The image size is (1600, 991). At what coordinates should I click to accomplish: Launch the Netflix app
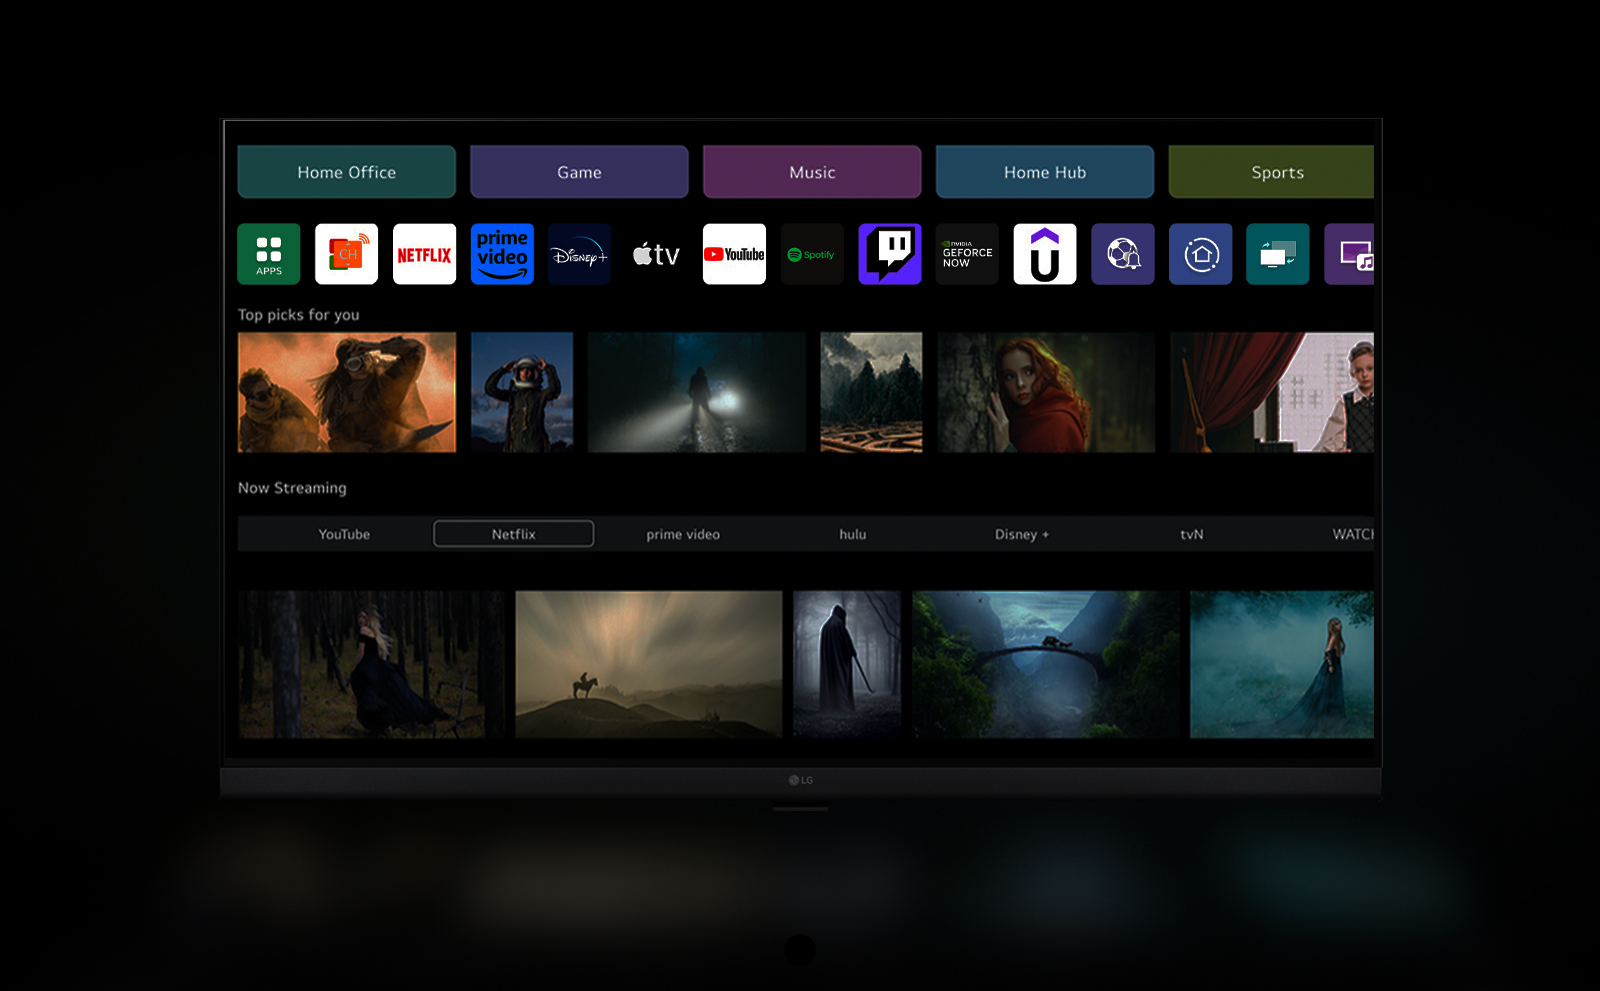424,254
